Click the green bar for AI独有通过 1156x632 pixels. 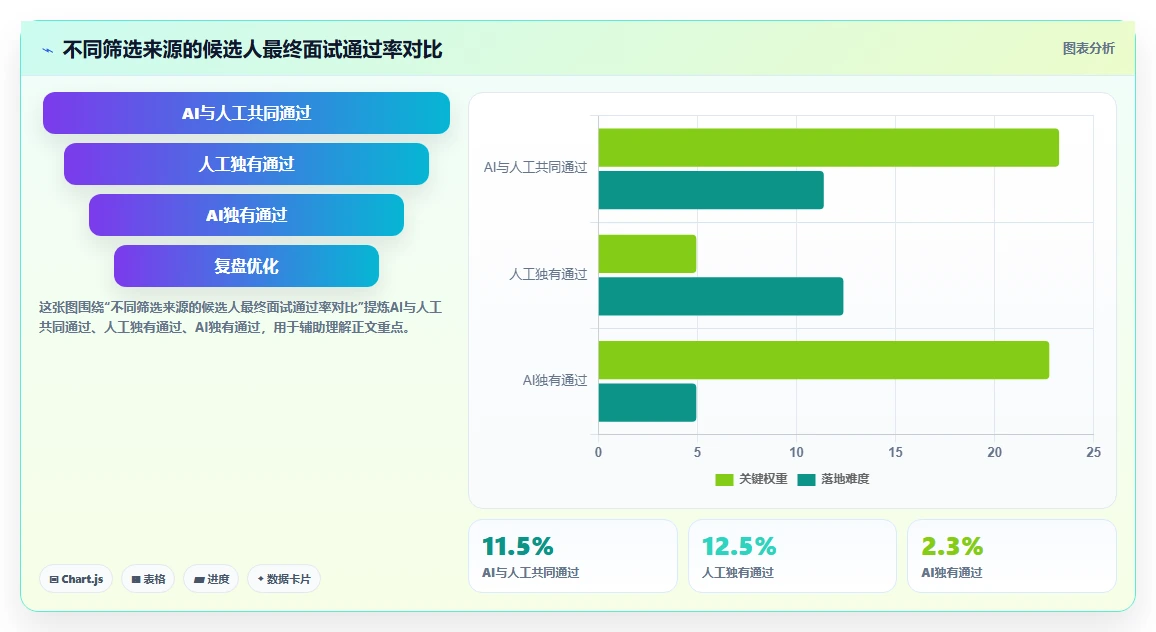[824, 360]
